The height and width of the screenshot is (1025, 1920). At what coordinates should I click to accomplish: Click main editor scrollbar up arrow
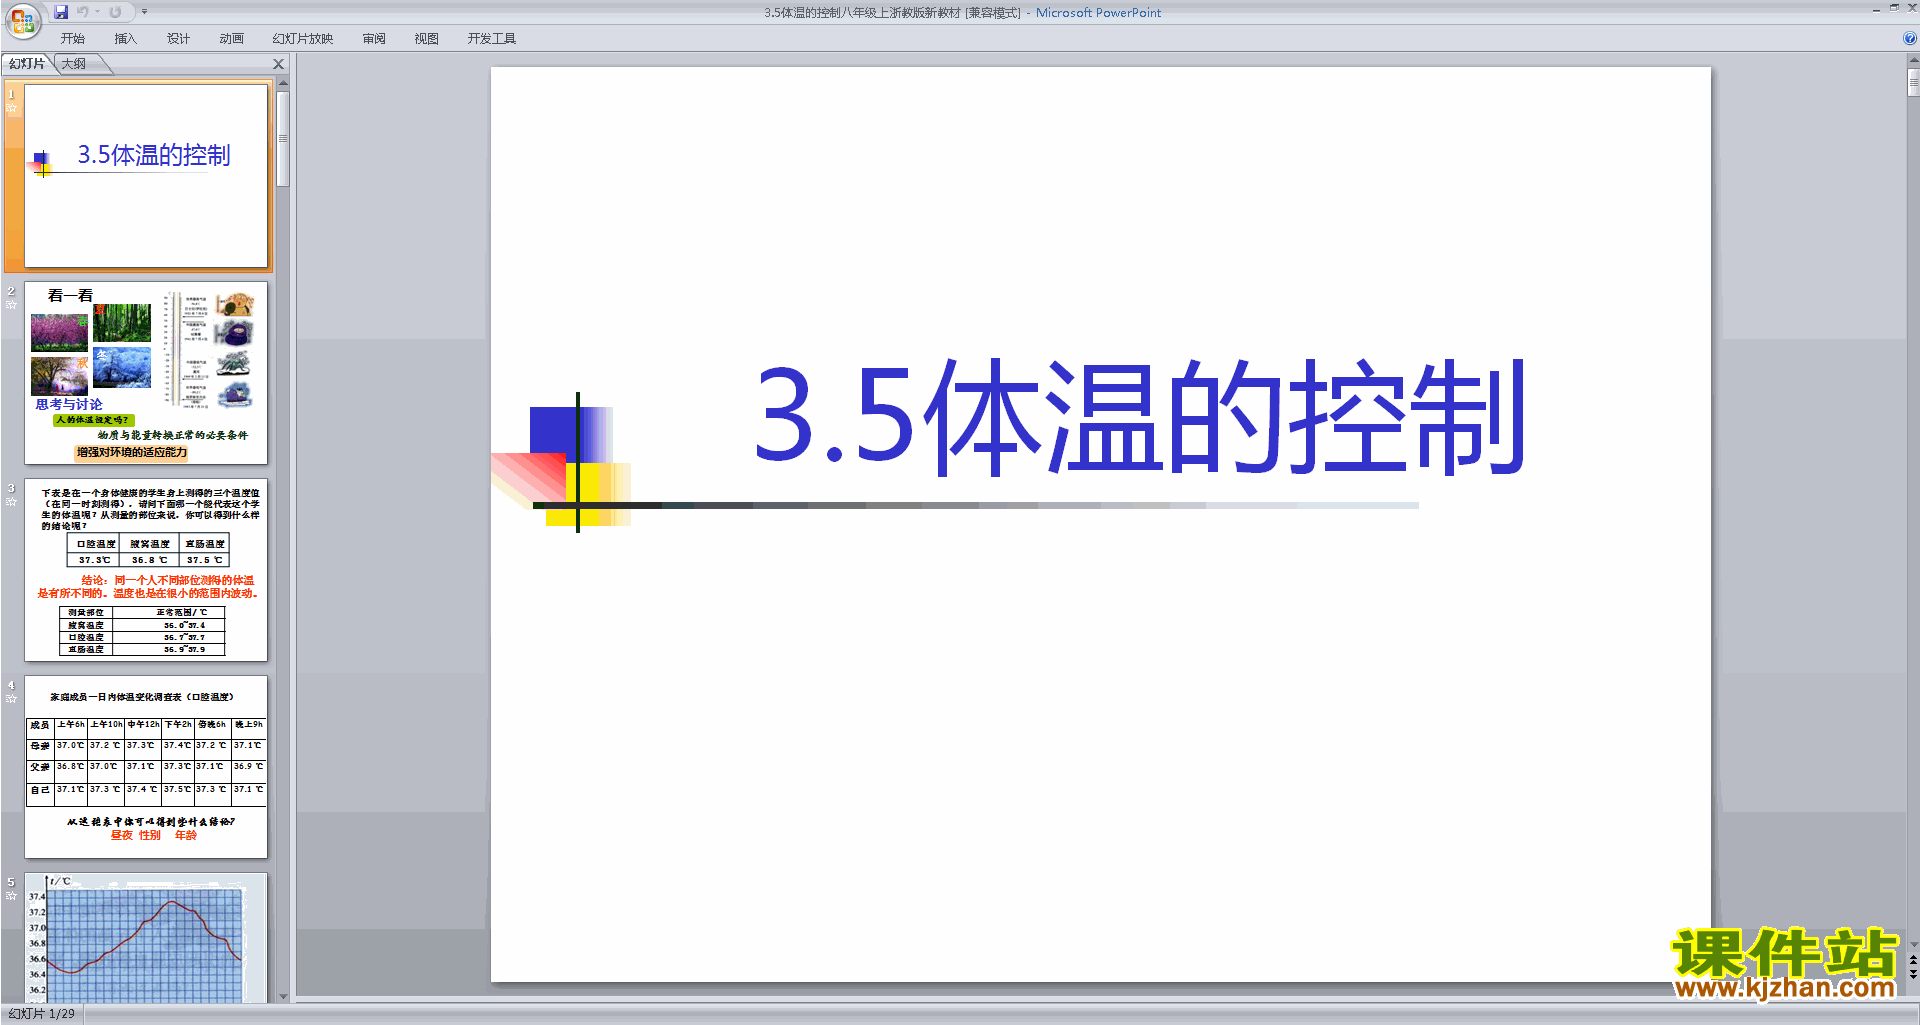click(x=1913, y=61)
